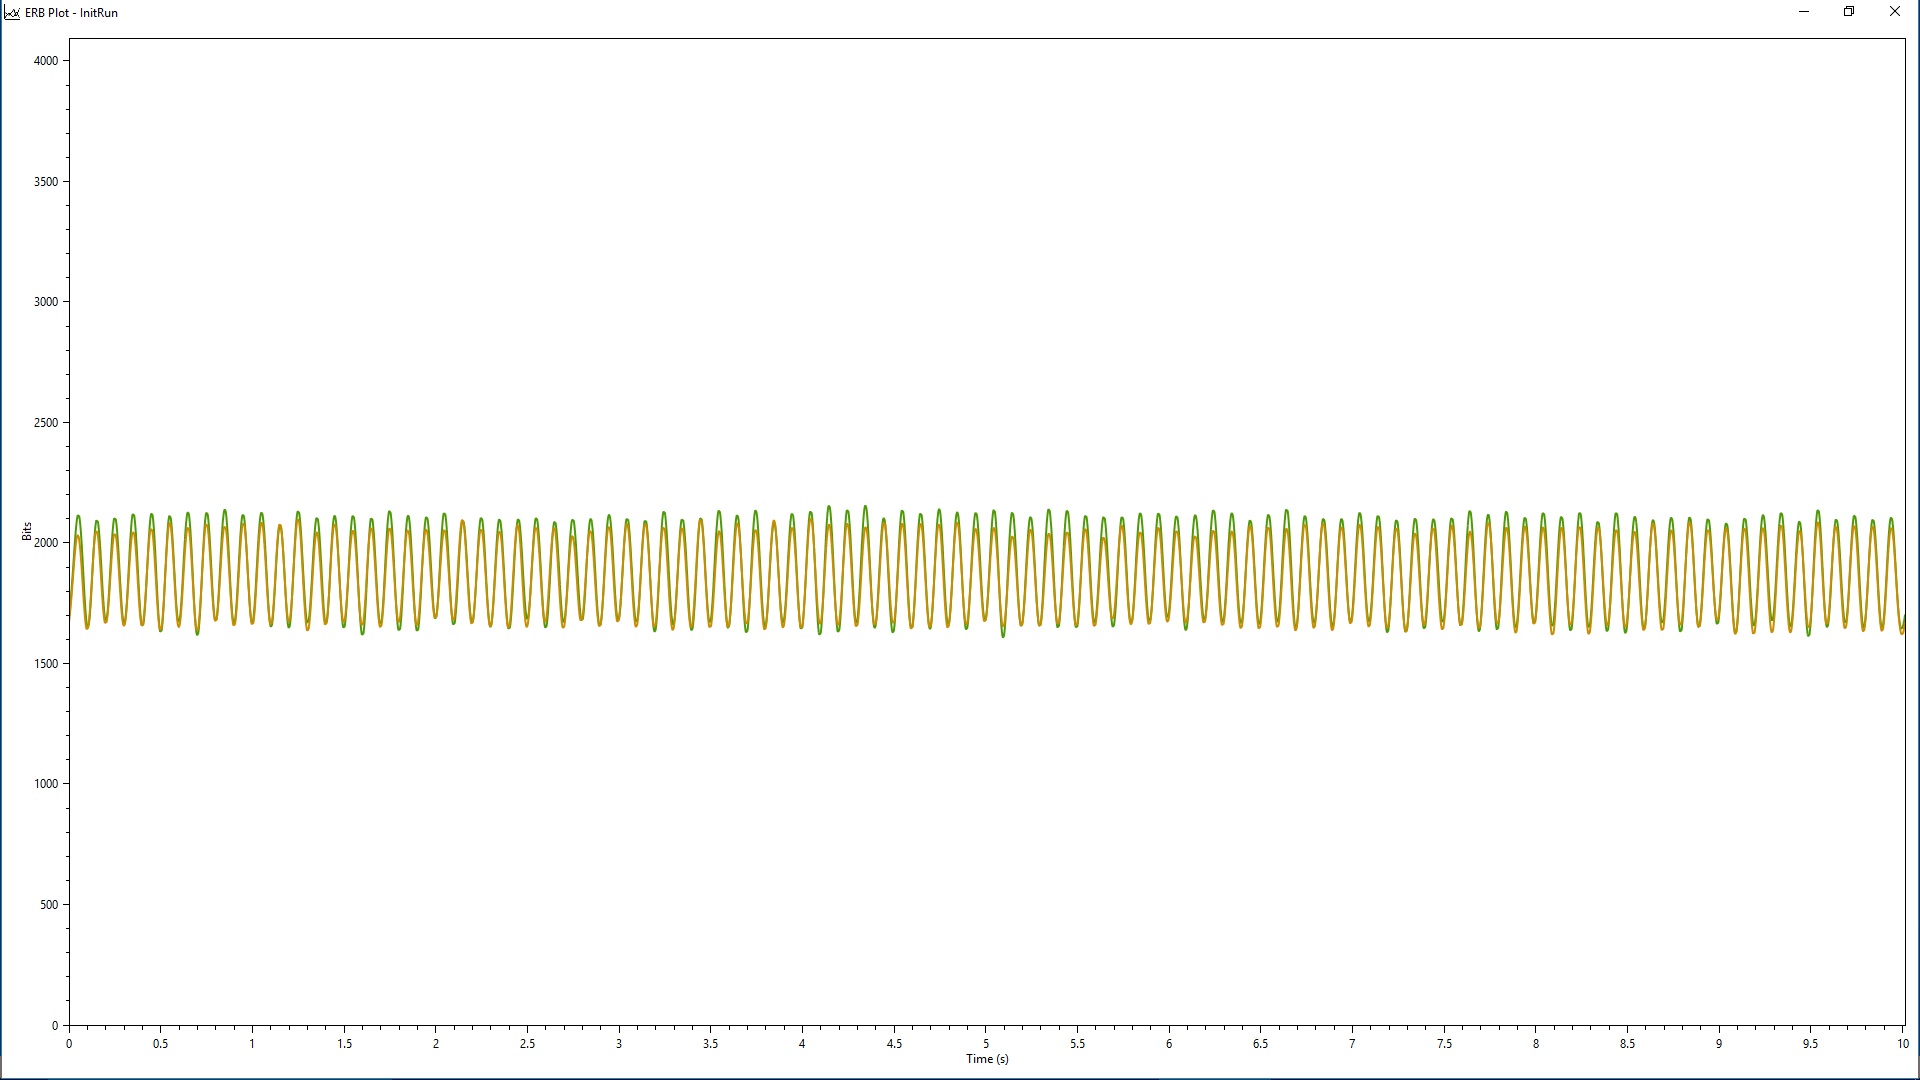Click the 3500 y-axis tick label
This screenshot has height=1080, width=1920.
coord(46,182)
